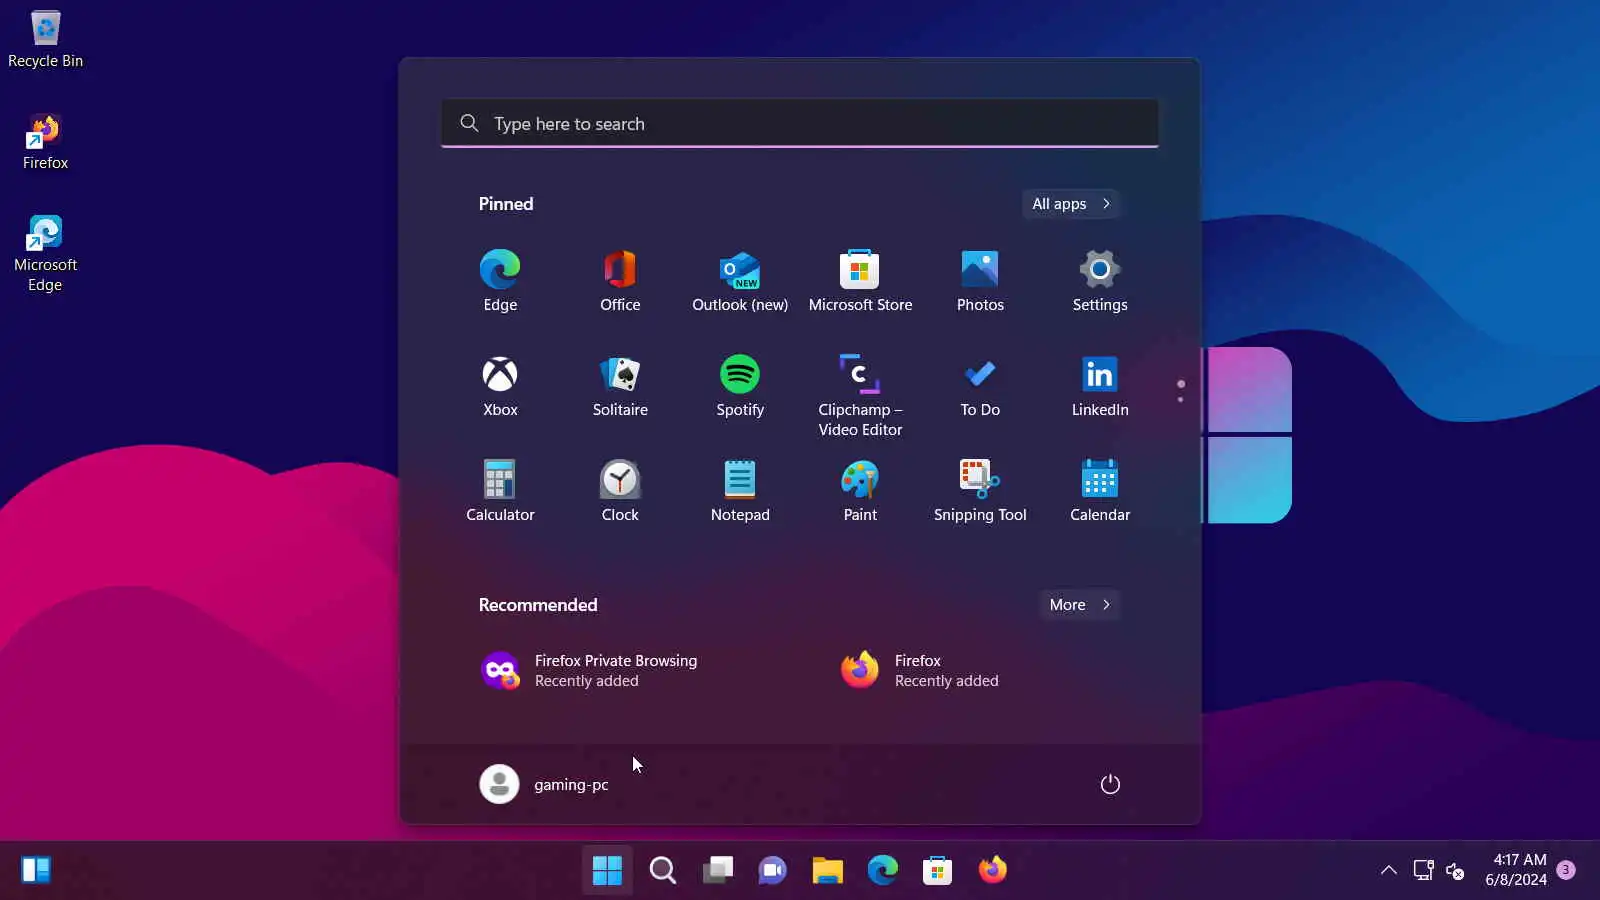Click muted volume tray icon
The height and width of the screenshot is (900, 1600).
1456,870
